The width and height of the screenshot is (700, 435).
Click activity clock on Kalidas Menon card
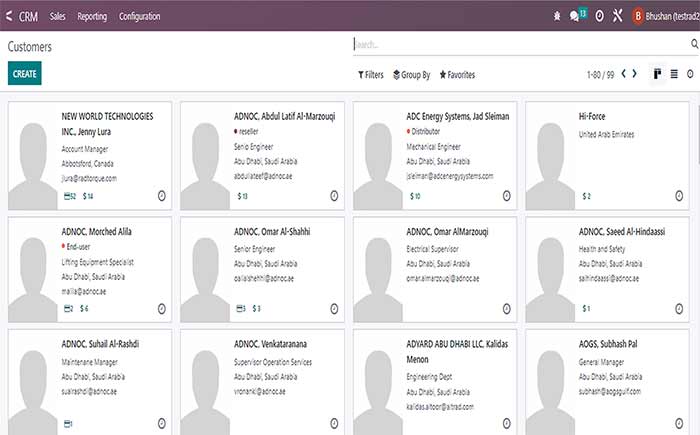click(x=507, y=423)
